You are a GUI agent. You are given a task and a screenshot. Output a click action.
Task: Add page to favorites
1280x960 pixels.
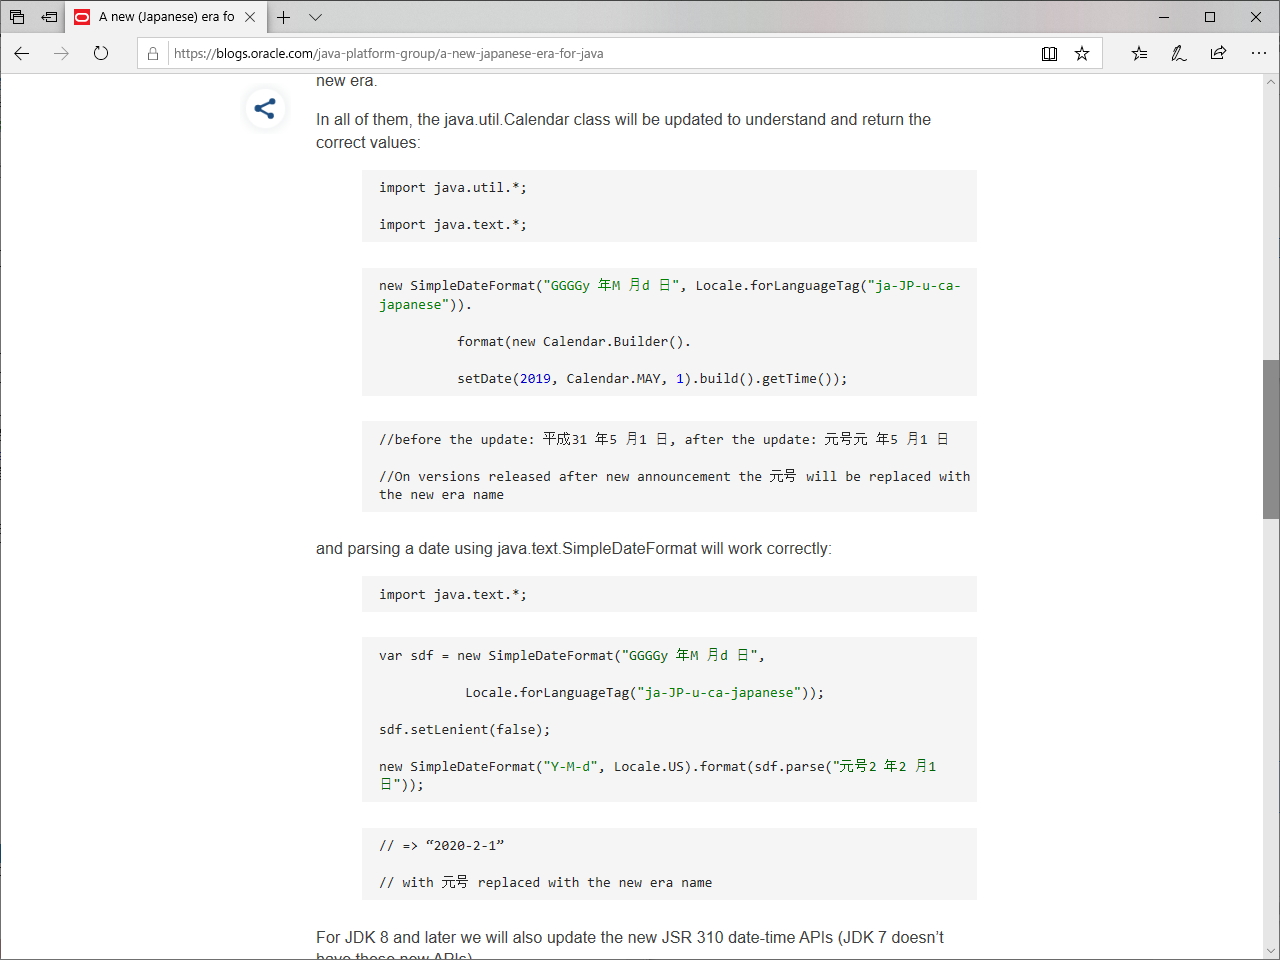click(1082, 54)
